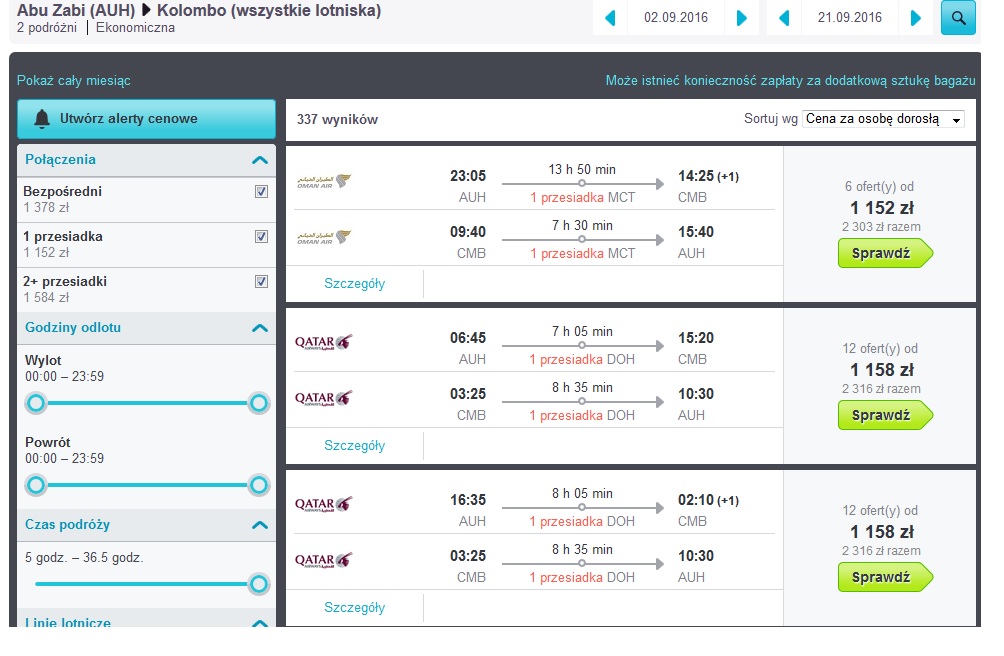This screenshot has height=656, width=1004.
Task: Go to next departure date arrow
Action: (x=741, y=18)
